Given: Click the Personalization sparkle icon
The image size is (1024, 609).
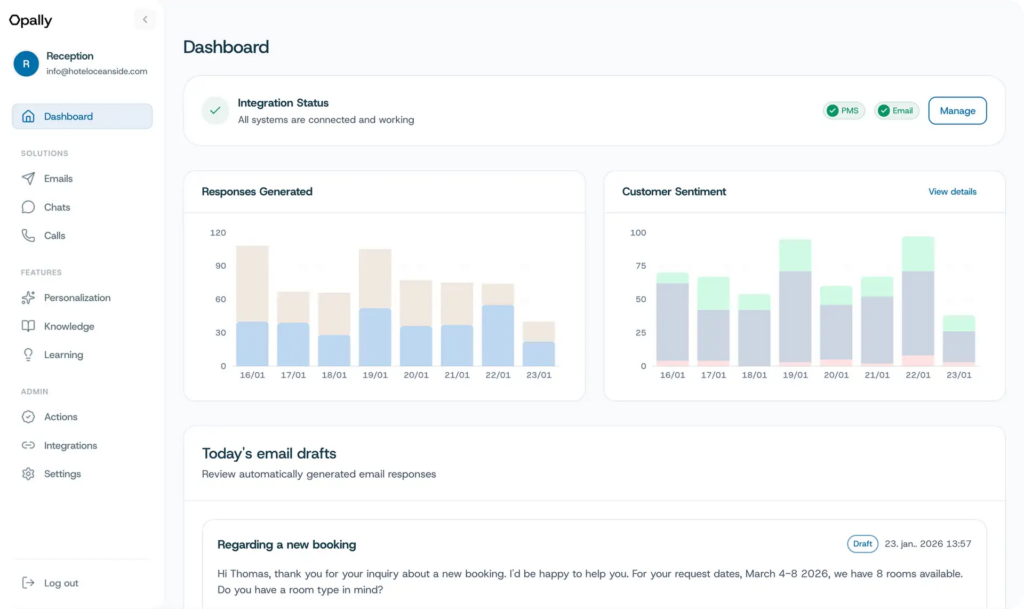Looking at the screenshot, I should pos(28,298).
